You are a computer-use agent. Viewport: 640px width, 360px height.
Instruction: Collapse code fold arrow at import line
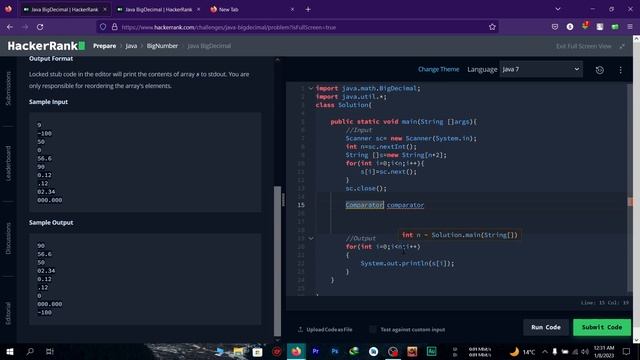(x=311, y=88)
